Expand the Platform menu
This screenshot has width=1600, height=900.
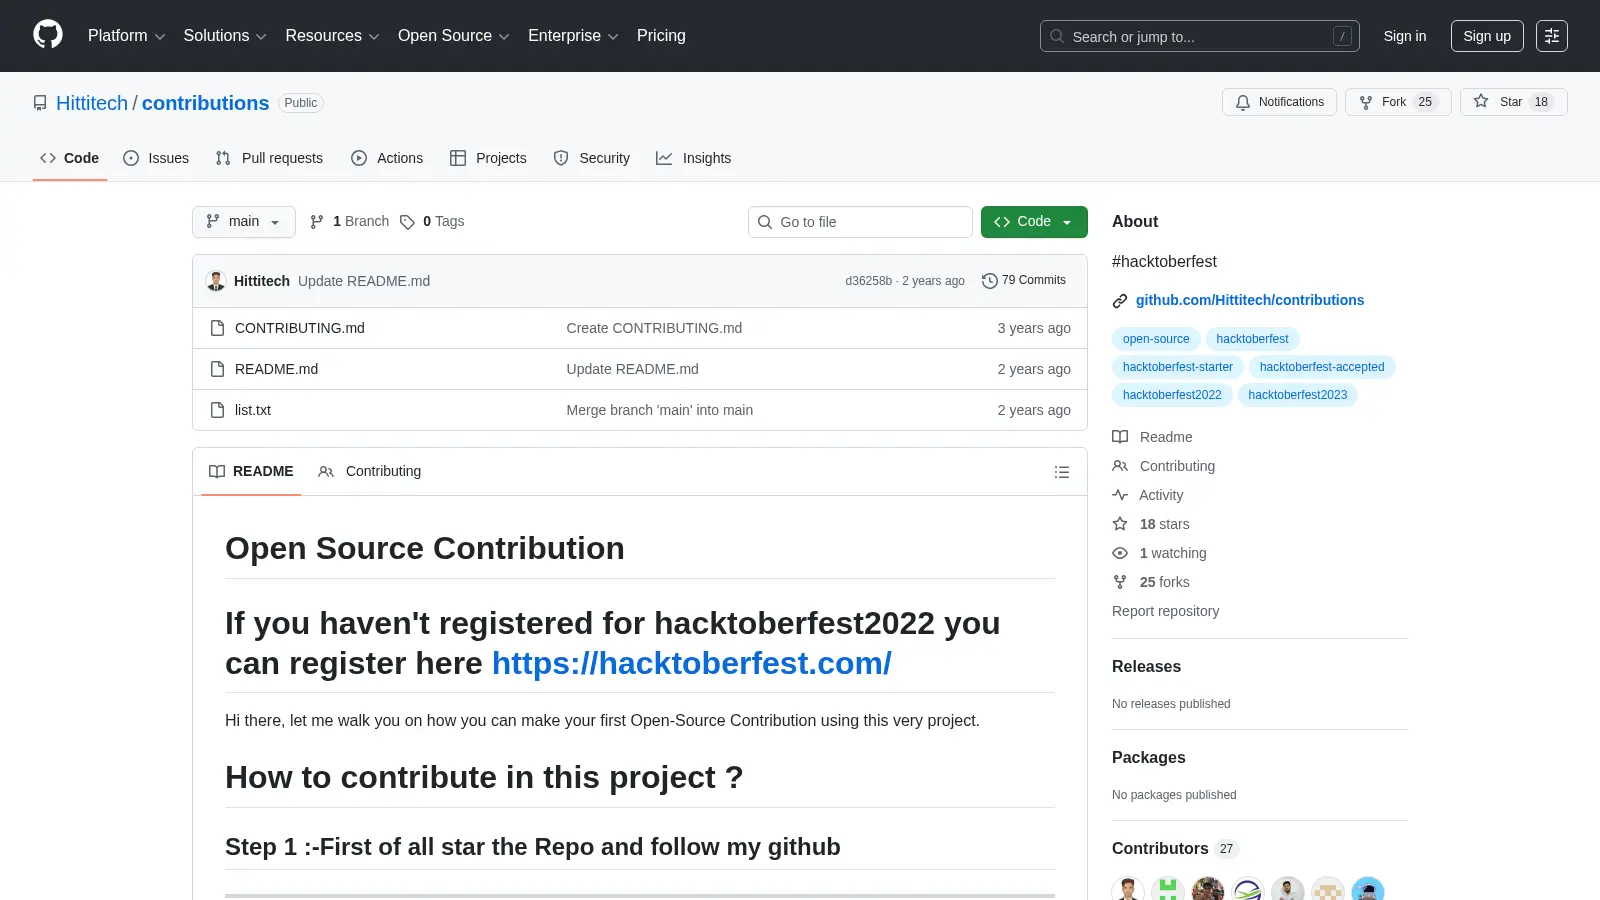coord(126,36)
